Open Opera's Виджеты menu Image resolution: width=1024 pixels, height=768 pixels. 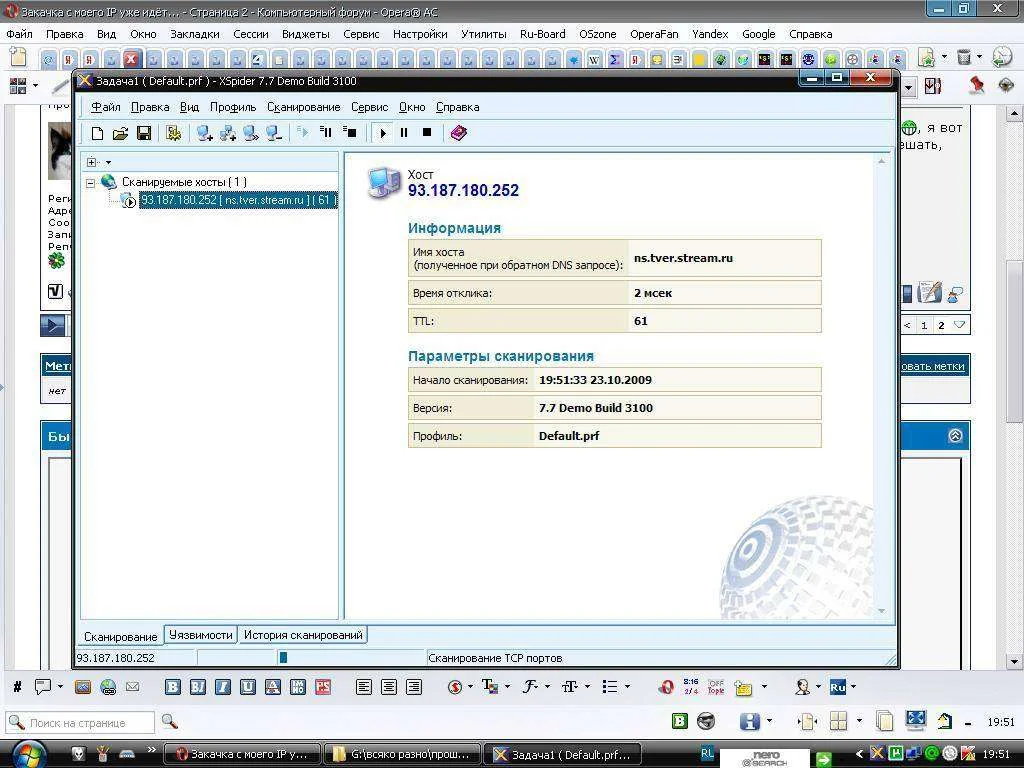pyautogui.click(x=306, y=34)
